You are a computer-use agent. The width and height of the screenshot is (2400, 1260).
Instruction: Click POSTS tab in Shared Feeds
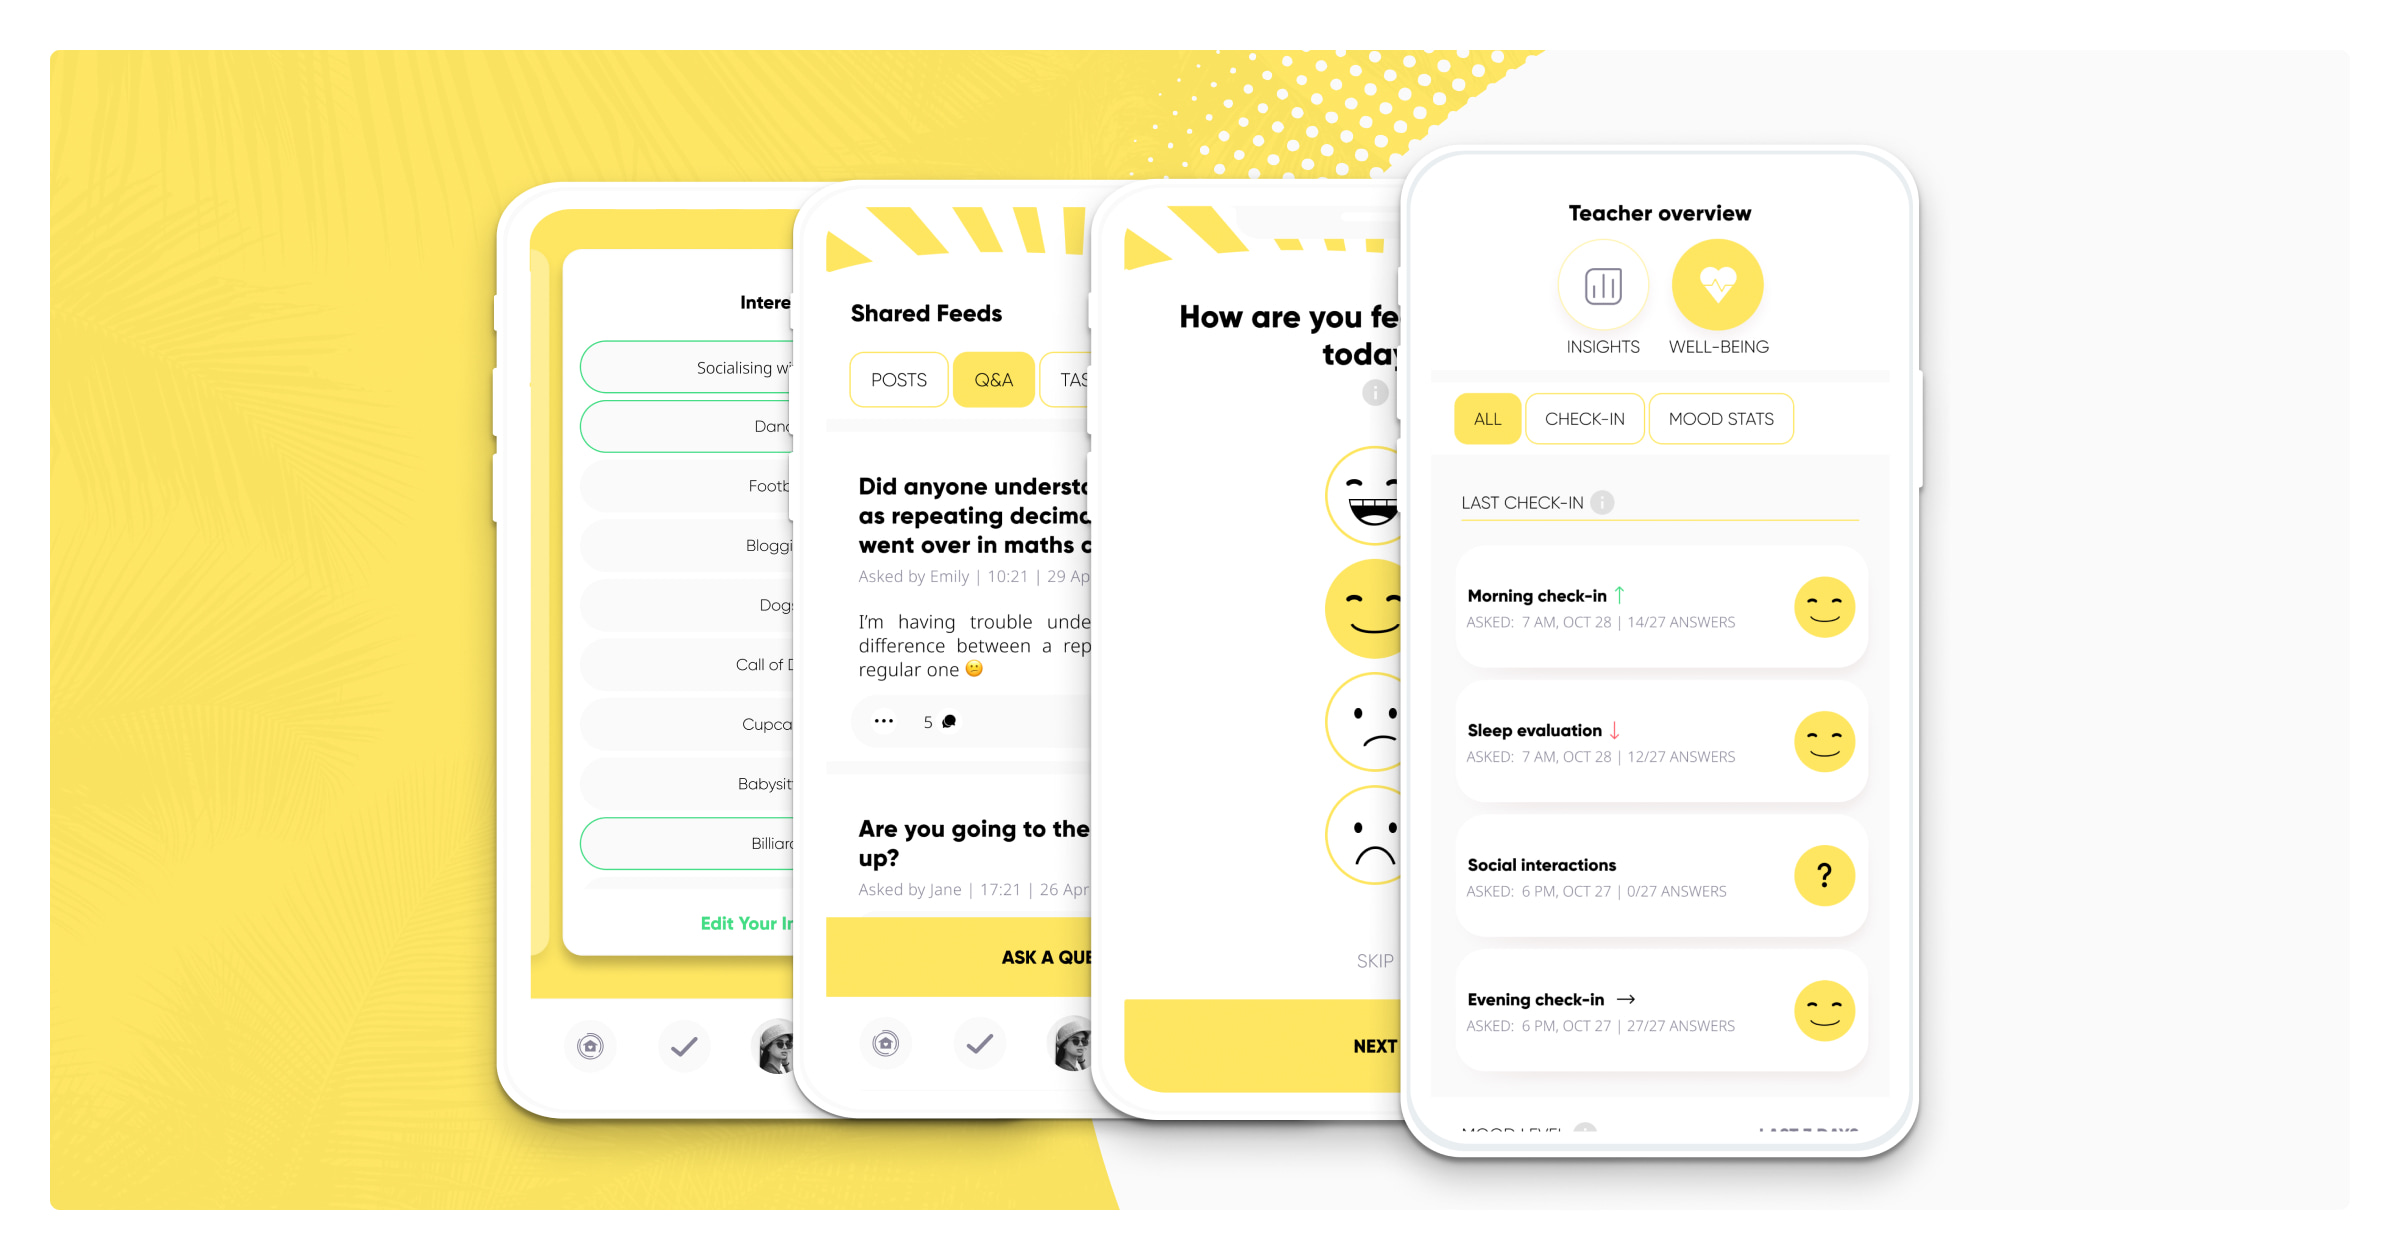[898, 378]
